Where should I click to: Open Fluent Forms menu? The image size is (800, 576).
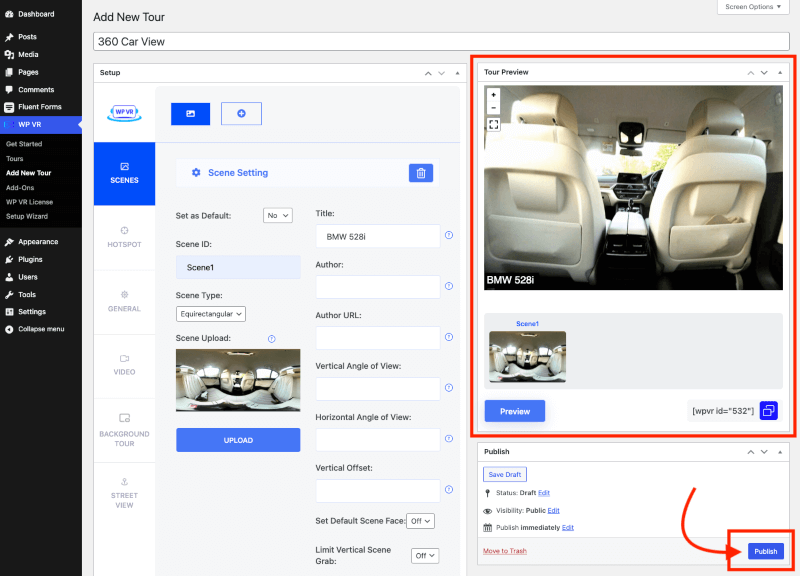(40, 107)
